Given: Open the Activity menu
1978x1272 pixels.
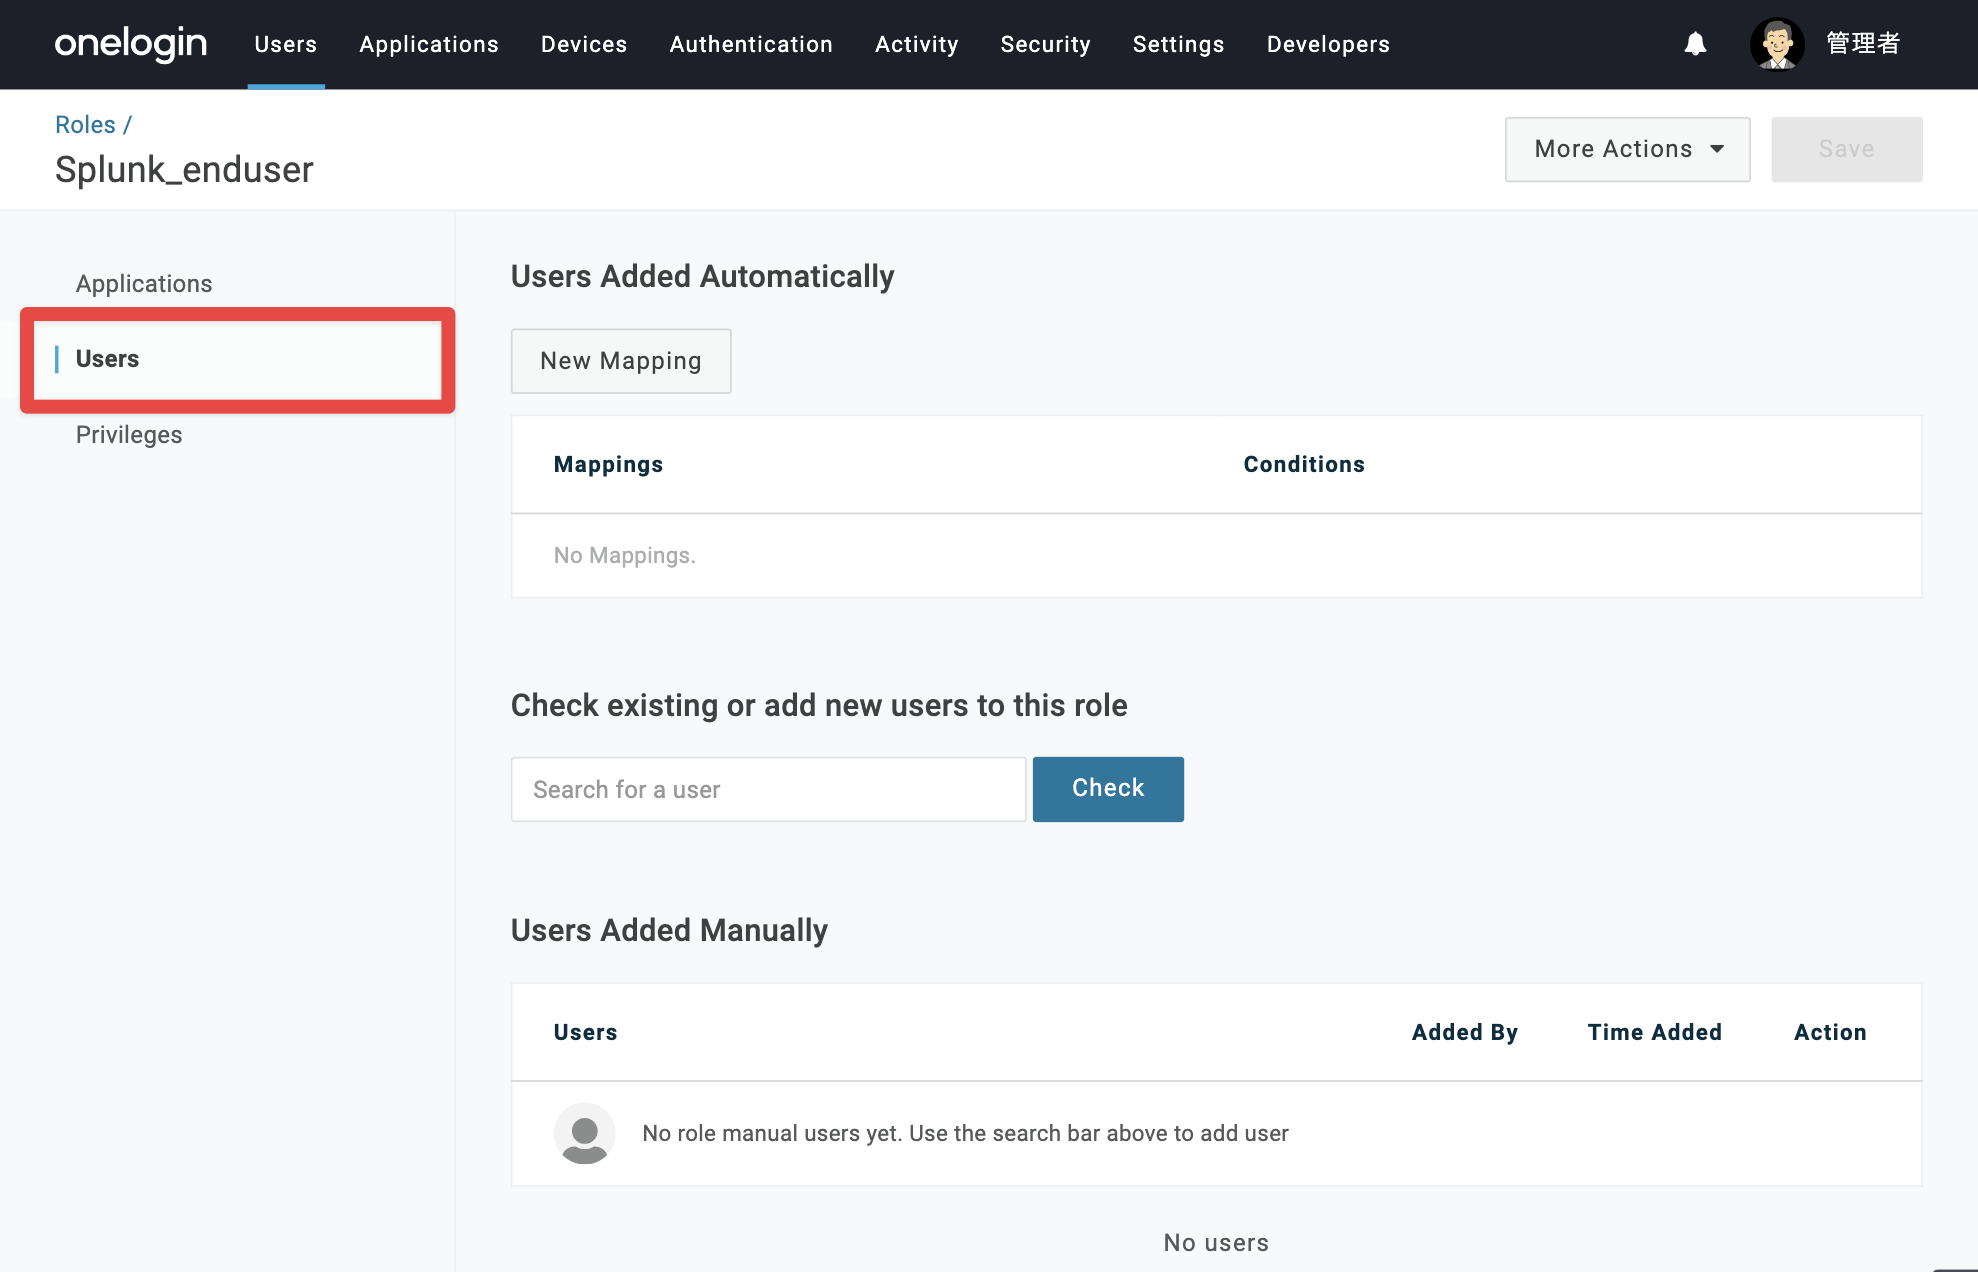Looking at the screenshot, I should [917, 44].
